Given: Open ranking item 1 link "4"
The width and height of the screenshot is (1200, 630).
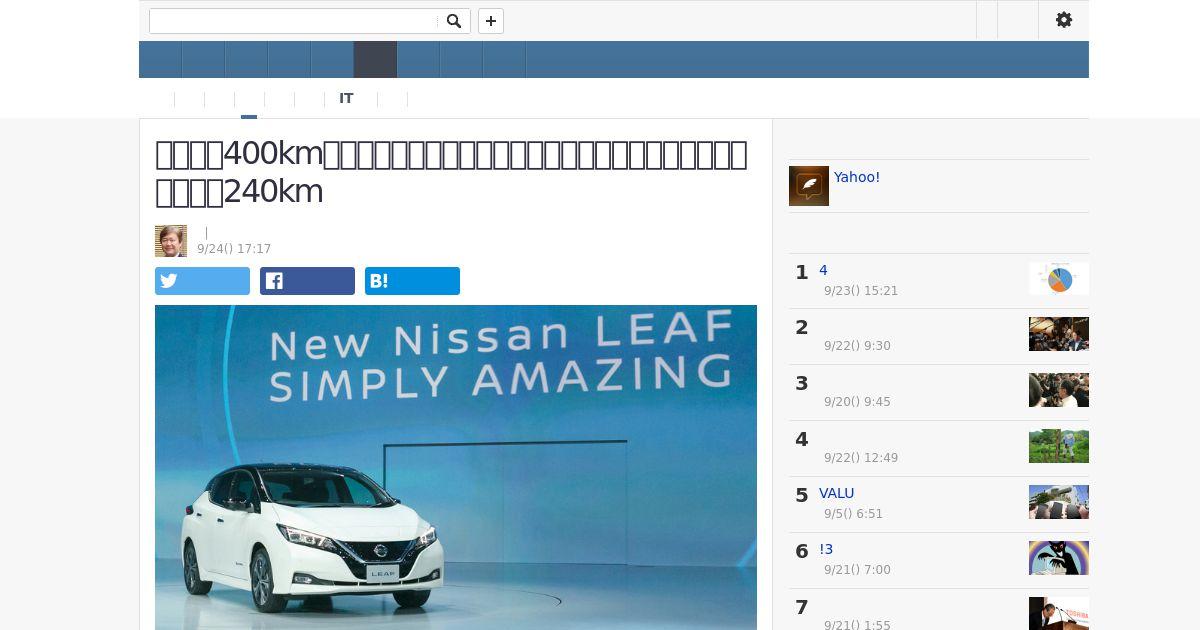Looking at the screenshot, I should point(823,270).
